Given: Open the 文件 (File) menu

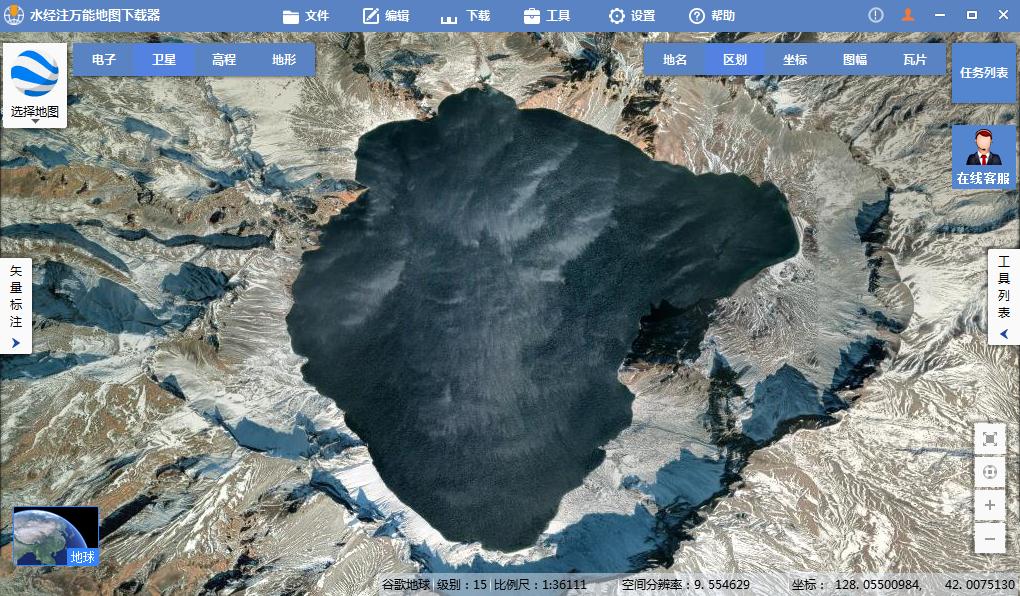Looking at the screenshot, I should [x=306, y=16].
